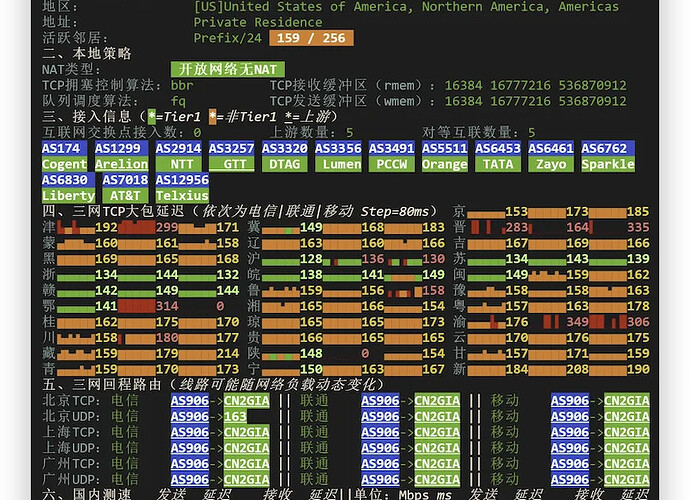
Task: Open the underlined GTT label
Action: [x=231, y=164]
